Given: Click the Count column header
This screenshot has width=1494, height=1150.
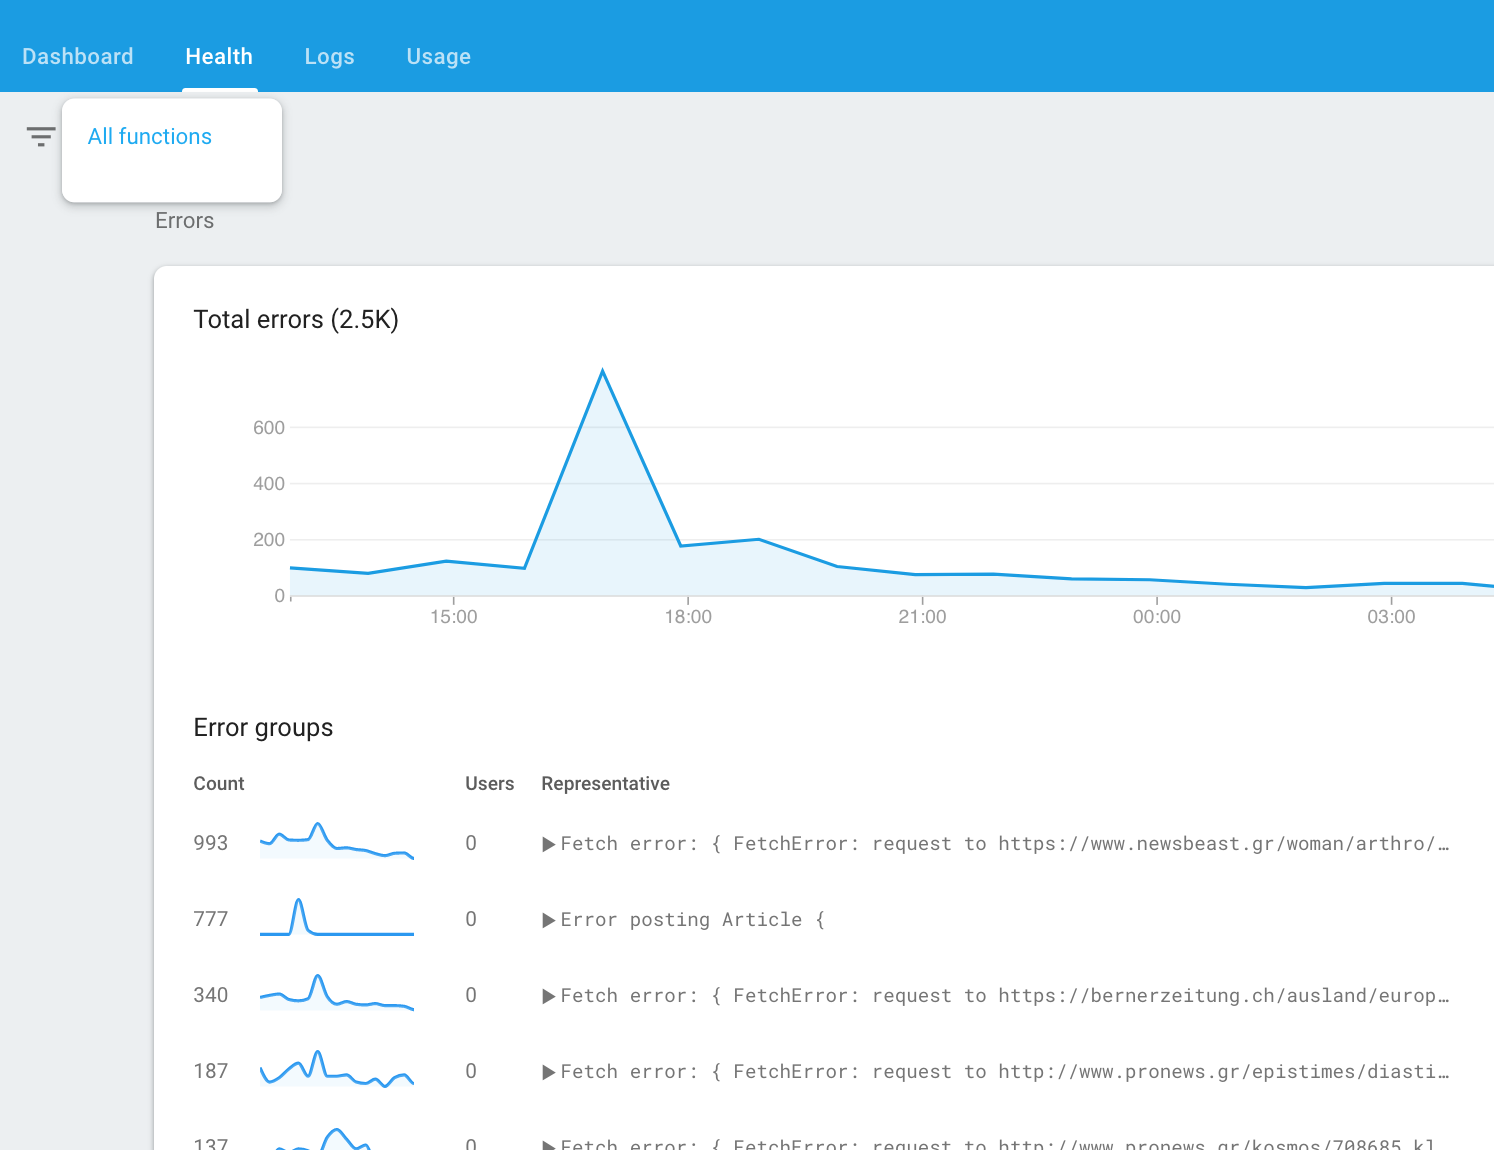Looking at the screenshot, I should (x=219, y=784).
